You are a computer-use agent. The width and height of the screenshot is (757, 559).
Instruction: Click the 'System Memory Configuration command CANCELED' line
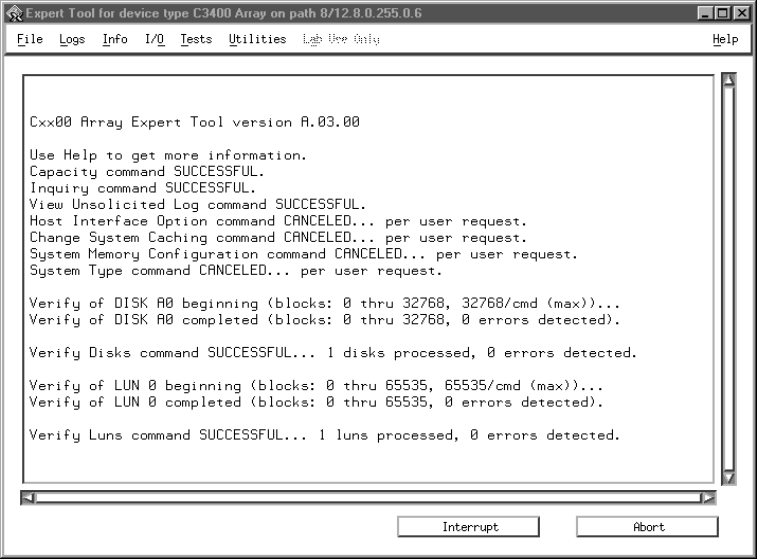coord(303,254)
